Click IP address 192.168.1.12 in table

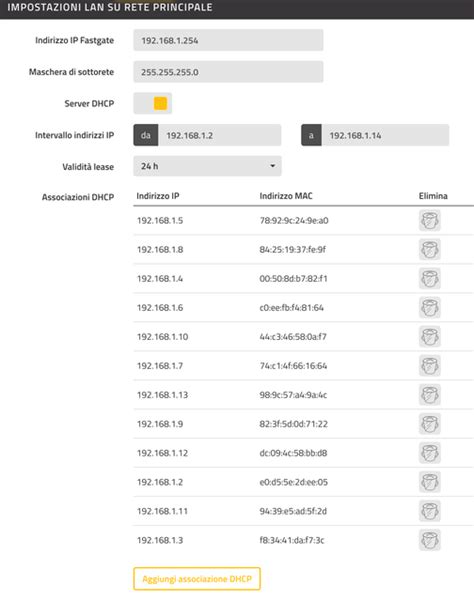click(x=162, y=453)
